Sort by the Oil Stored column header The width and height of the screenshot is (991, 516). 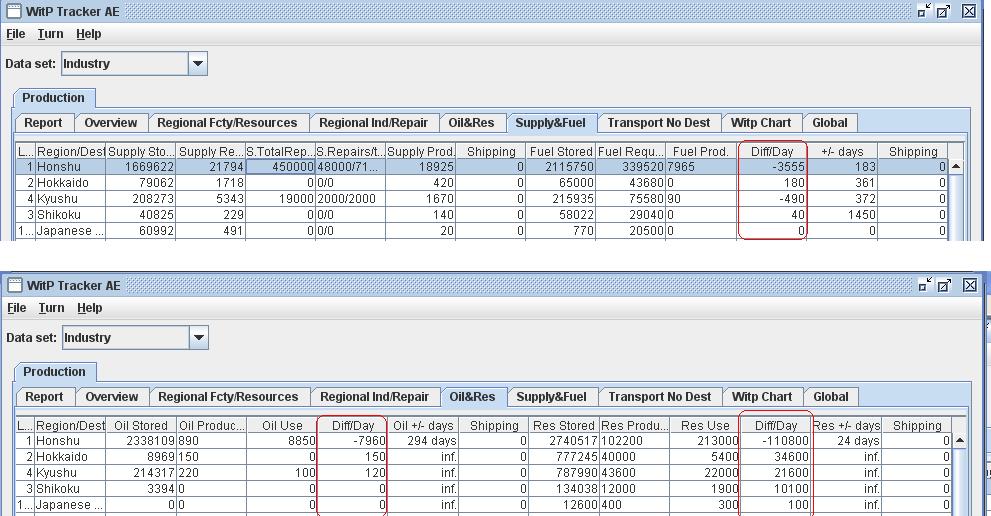141,426
